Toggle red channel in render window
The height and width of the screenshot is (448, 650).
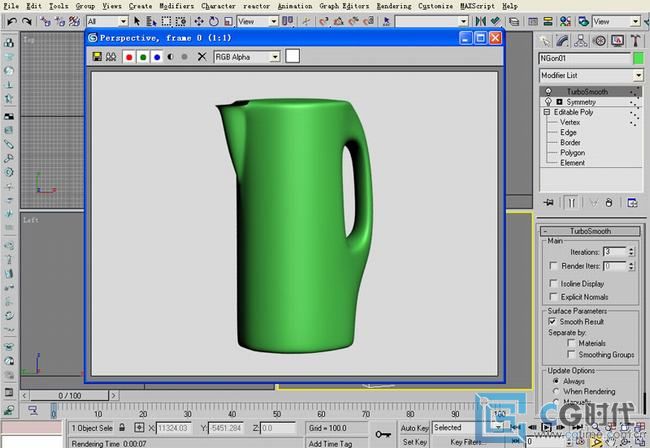(129, 57)
